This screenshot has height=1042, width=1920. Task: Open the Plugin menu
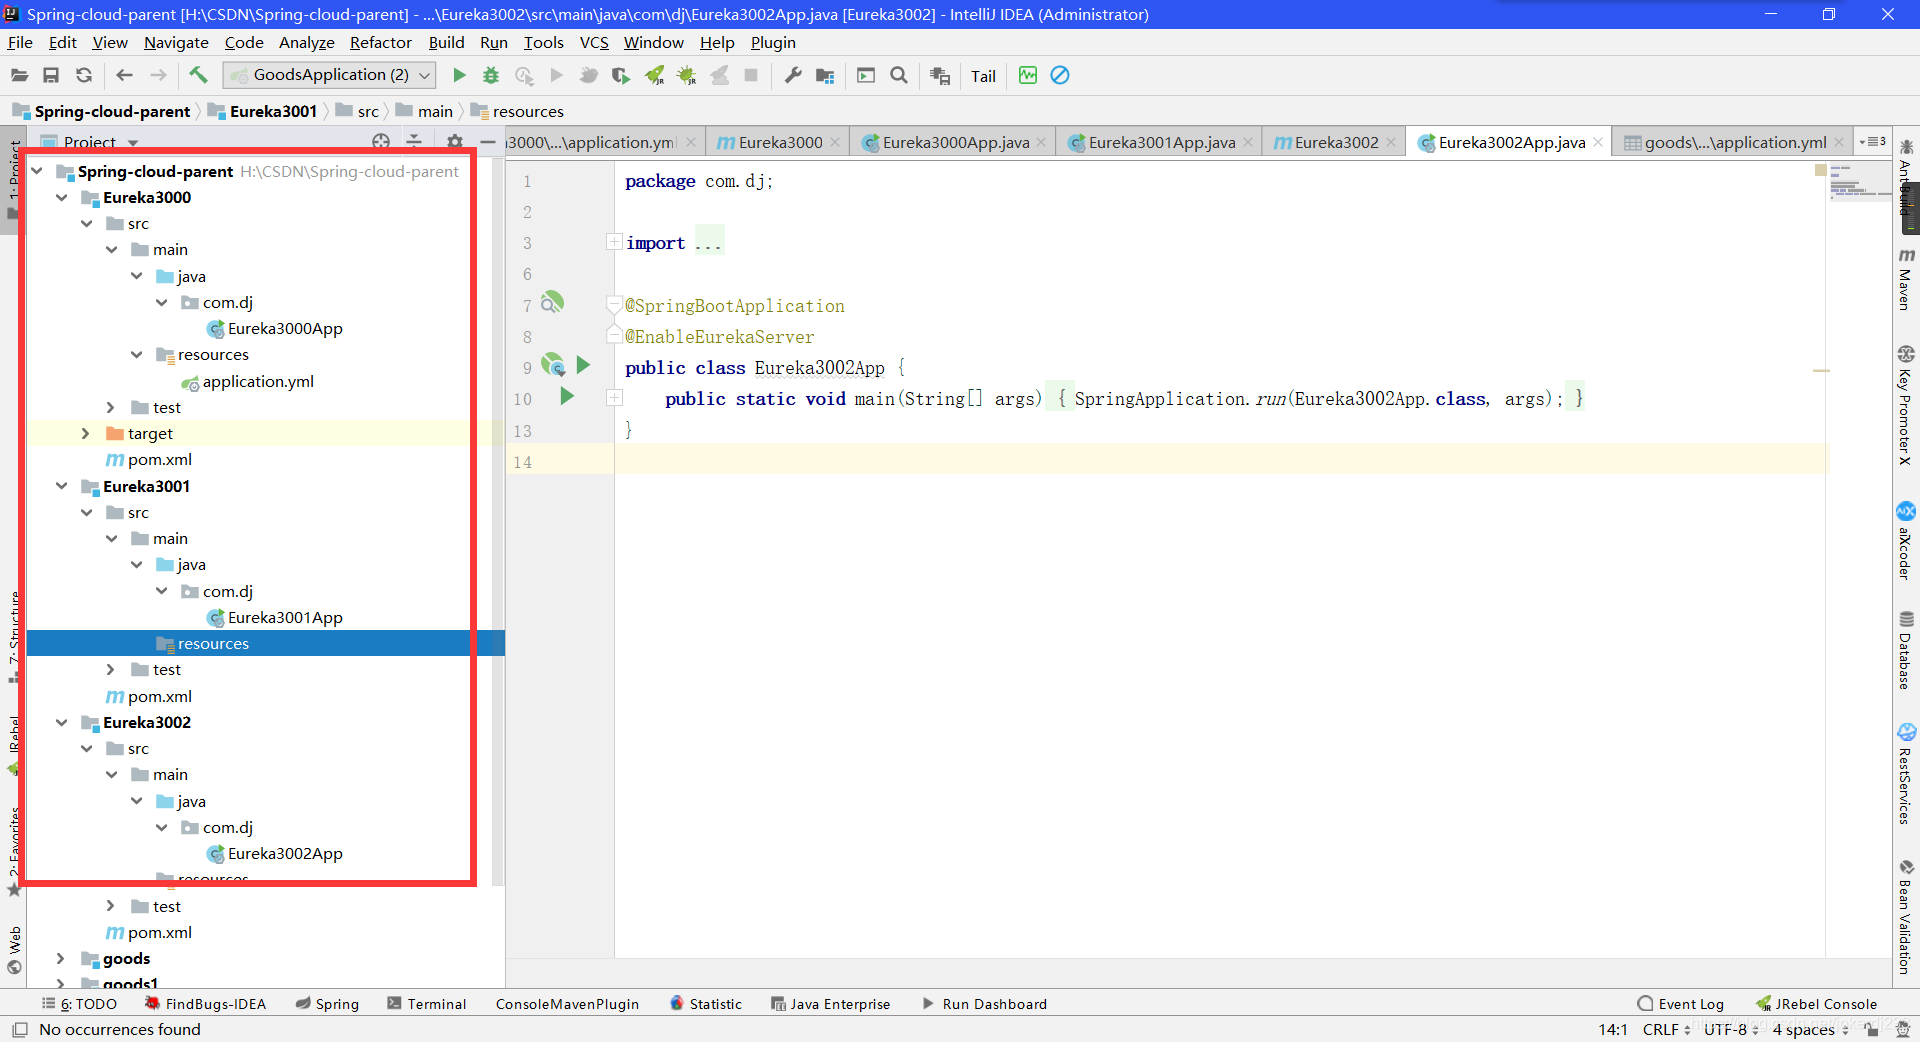tap(773, 42)
